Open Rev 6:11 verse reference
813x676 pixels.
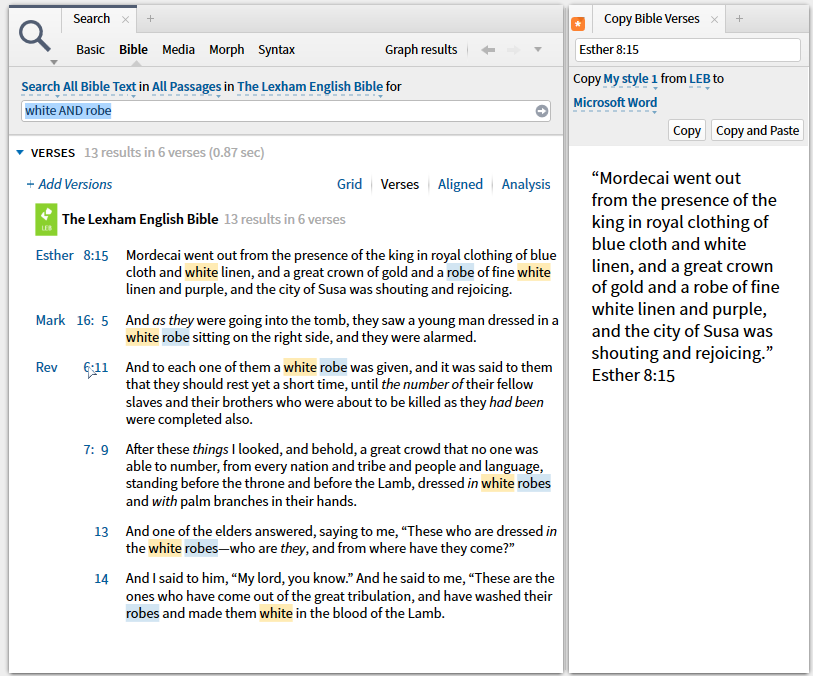point(72,368)
